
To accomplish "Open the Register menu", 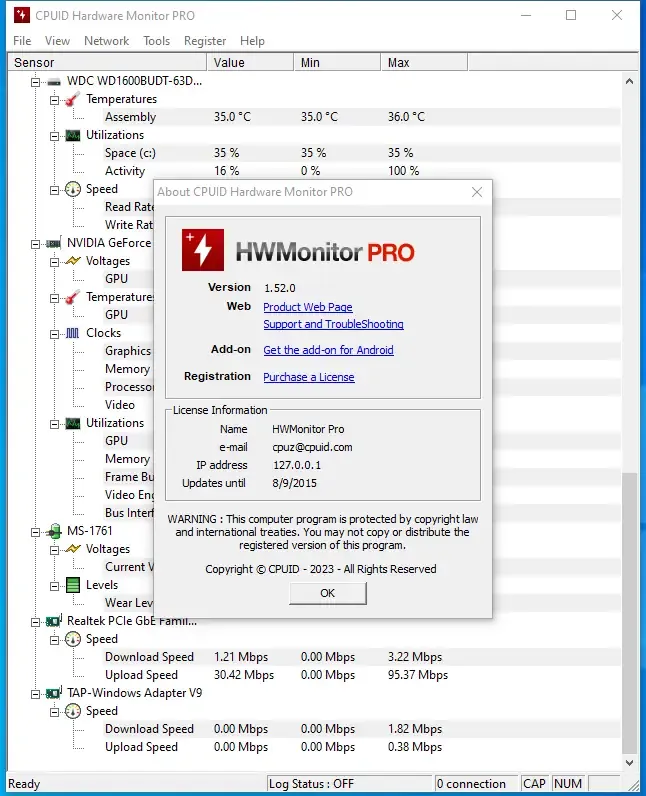I will point(205,41).
